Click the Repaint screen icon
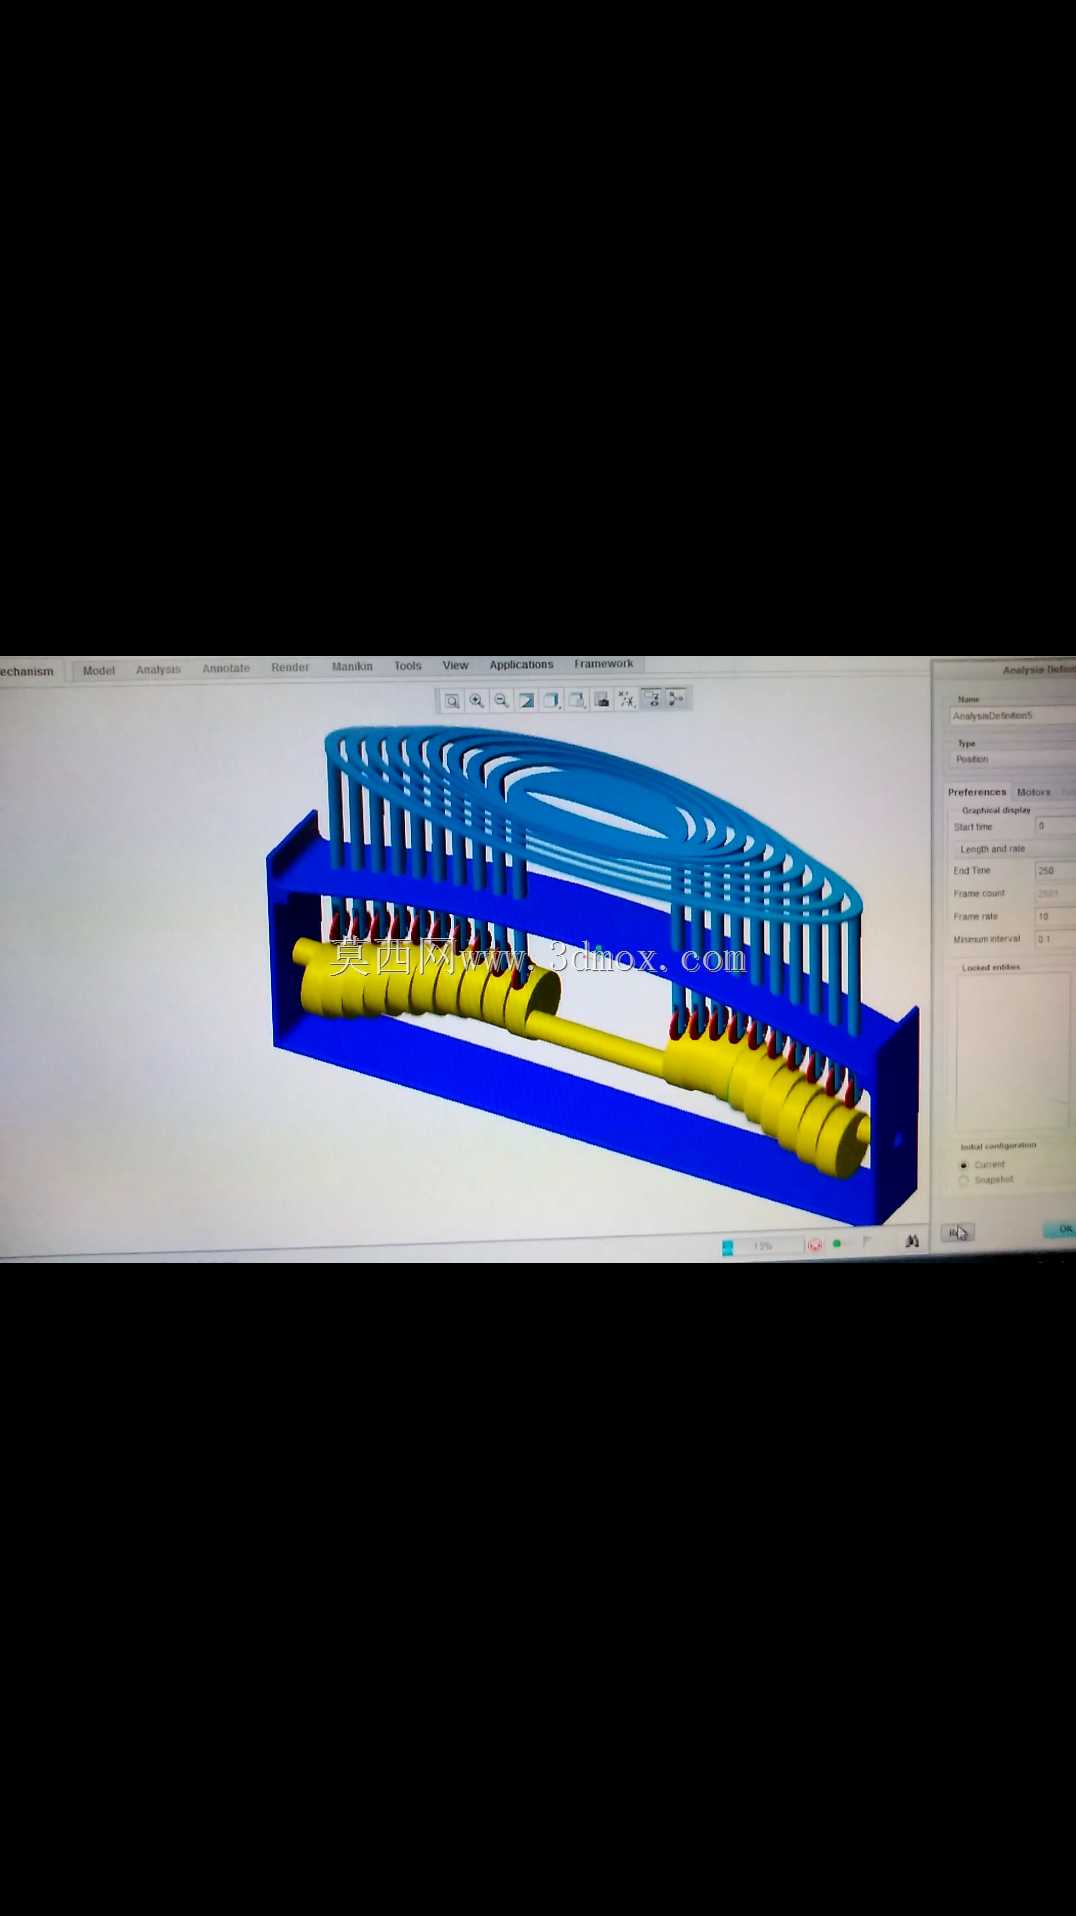The image size is (1076, 1916). point(527,700)
